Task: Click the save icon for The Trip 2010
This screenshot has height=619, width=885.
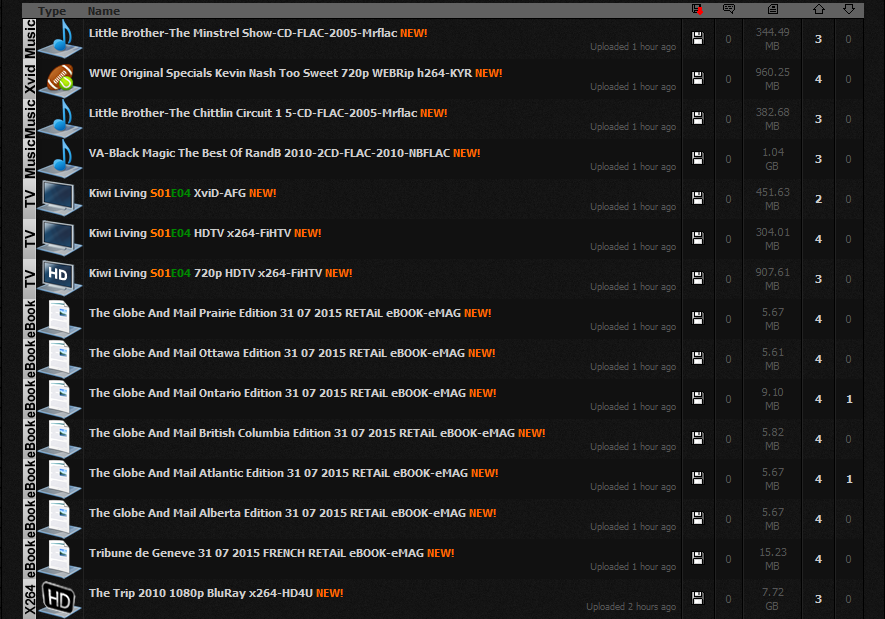Action: pos(698,598)
